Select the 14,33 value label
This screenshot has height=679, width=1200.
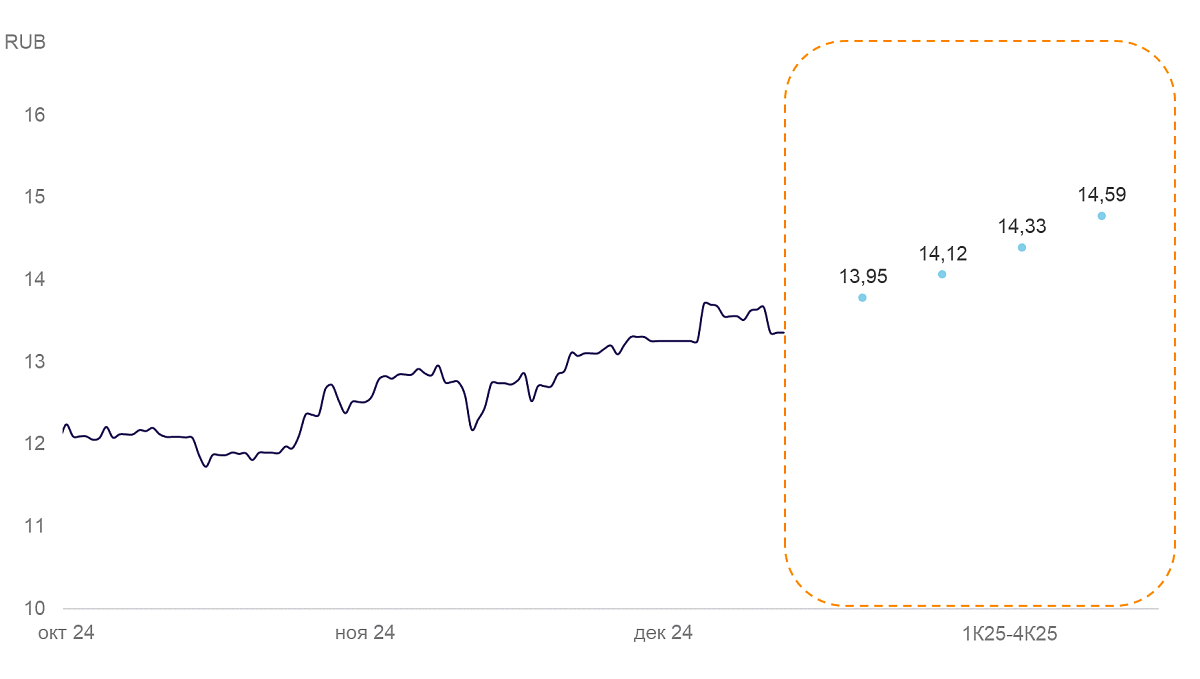tap(1022, 226)
